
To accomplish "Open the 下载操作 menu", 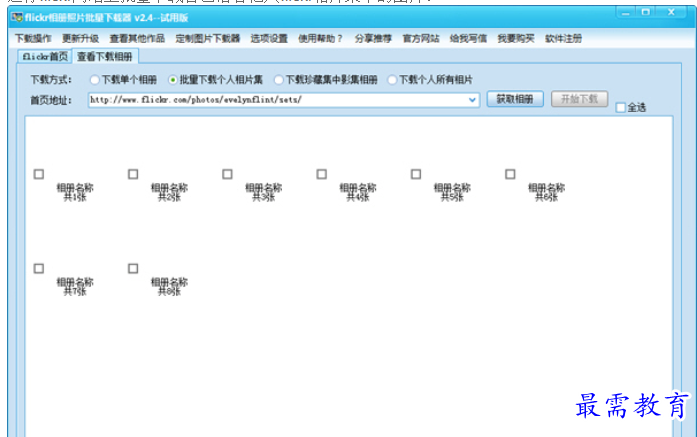I will click(33, 39).
